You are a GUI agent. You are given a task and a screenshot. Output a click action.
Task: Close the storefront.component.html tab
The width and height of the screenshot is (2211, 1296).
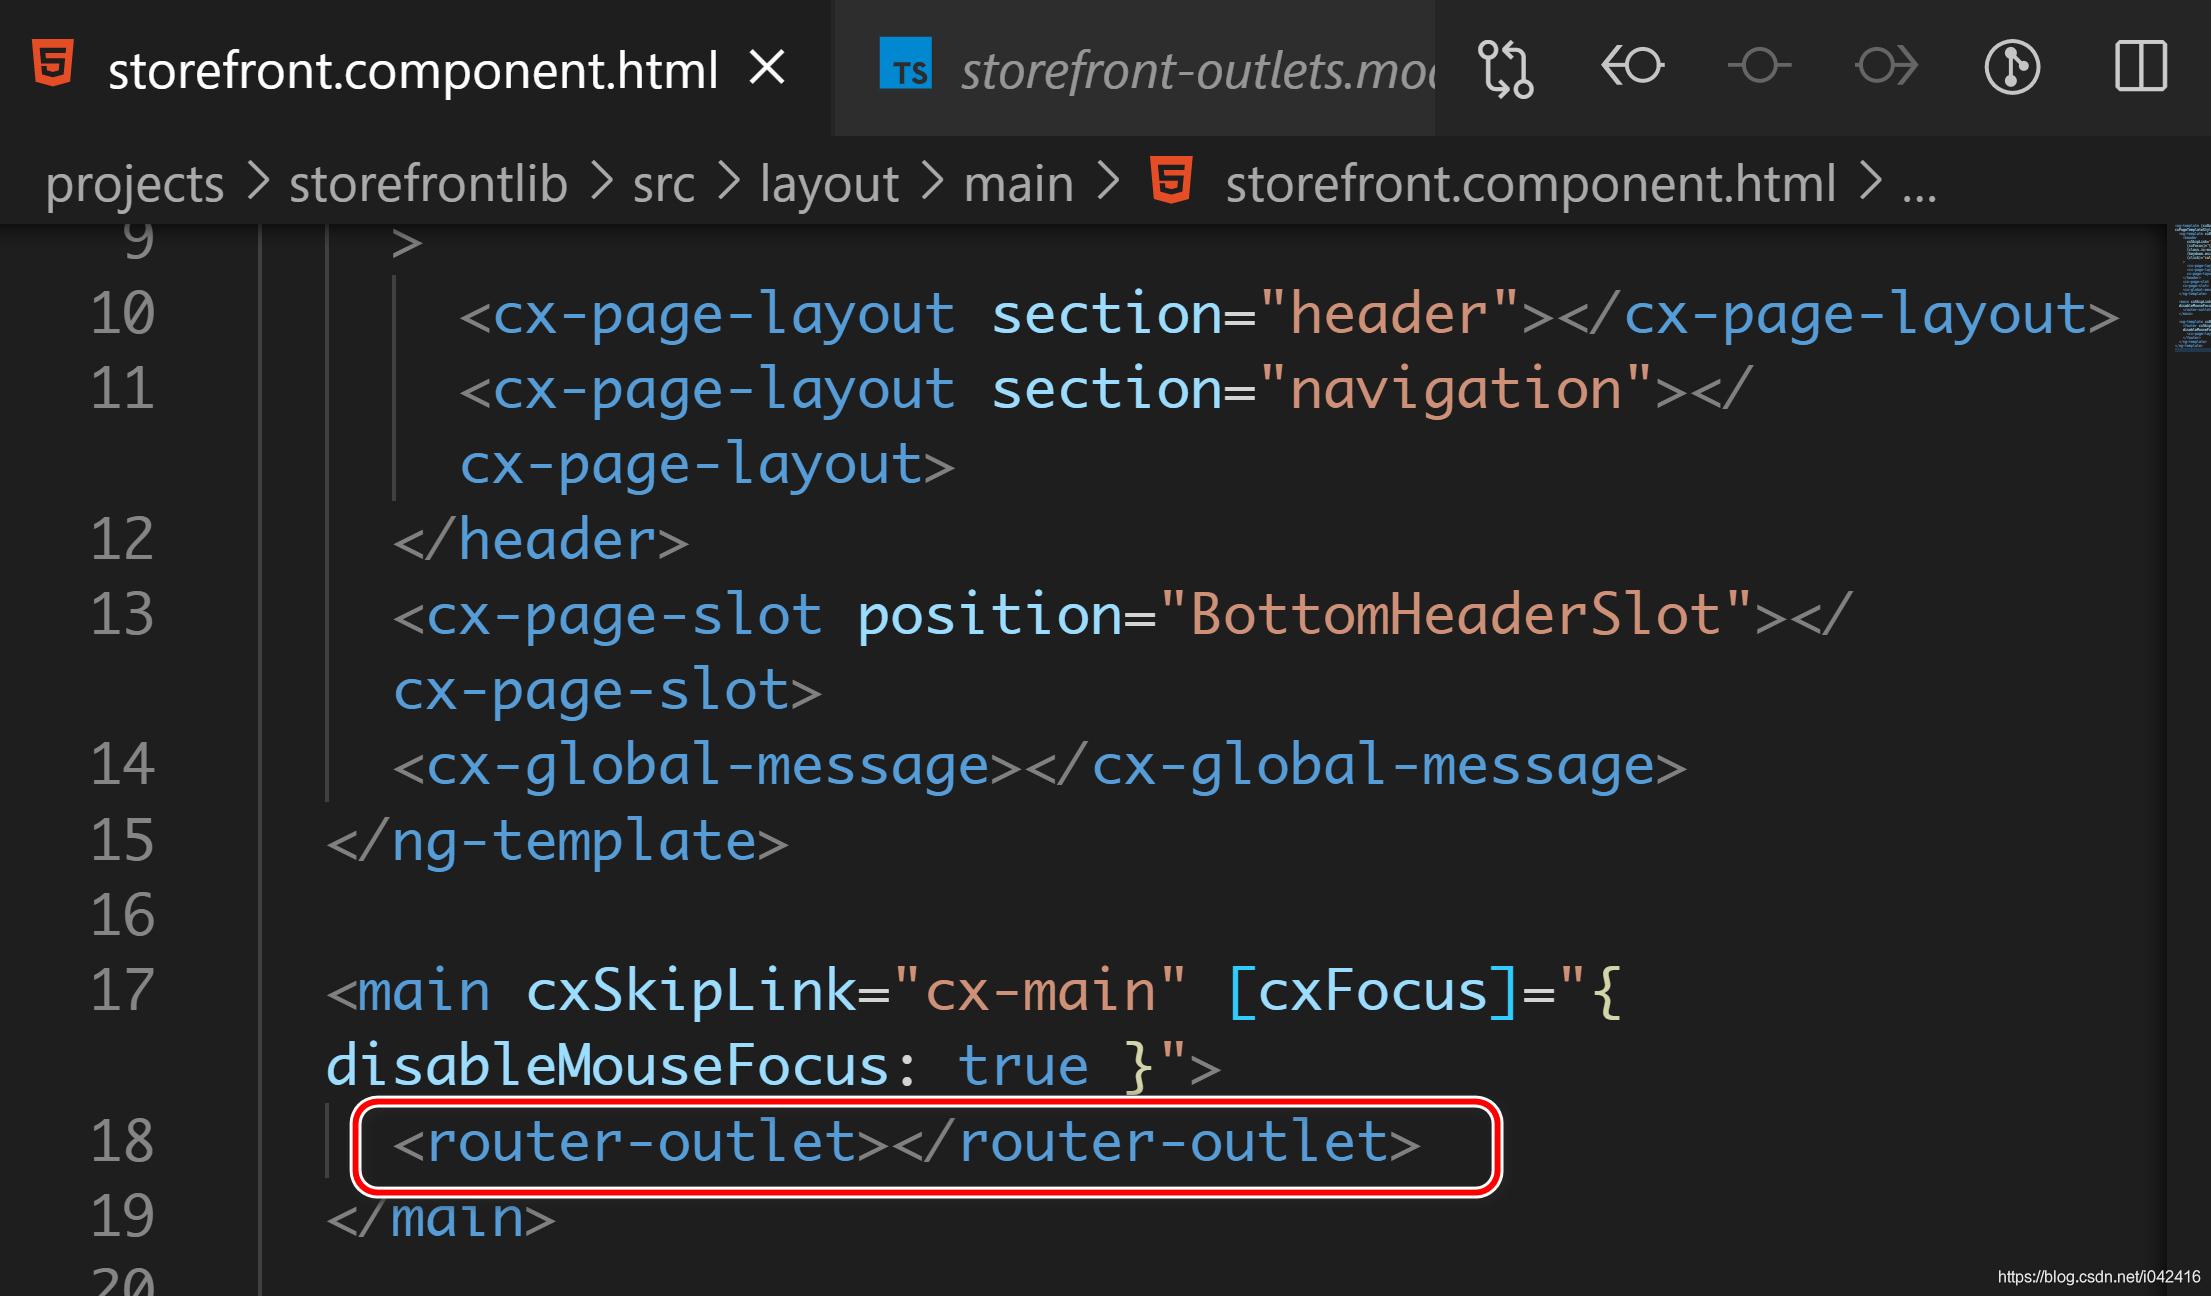click(x=767, y=68)
